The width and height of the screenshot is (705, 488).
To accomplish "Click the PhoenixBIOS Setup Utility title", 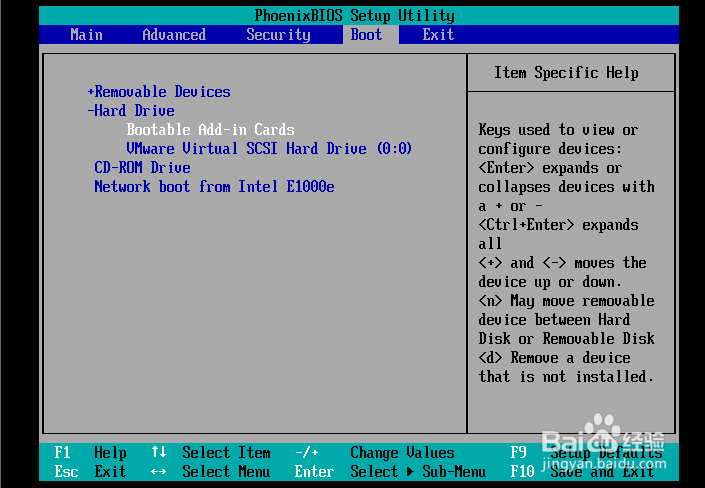I will coord(354,16).
